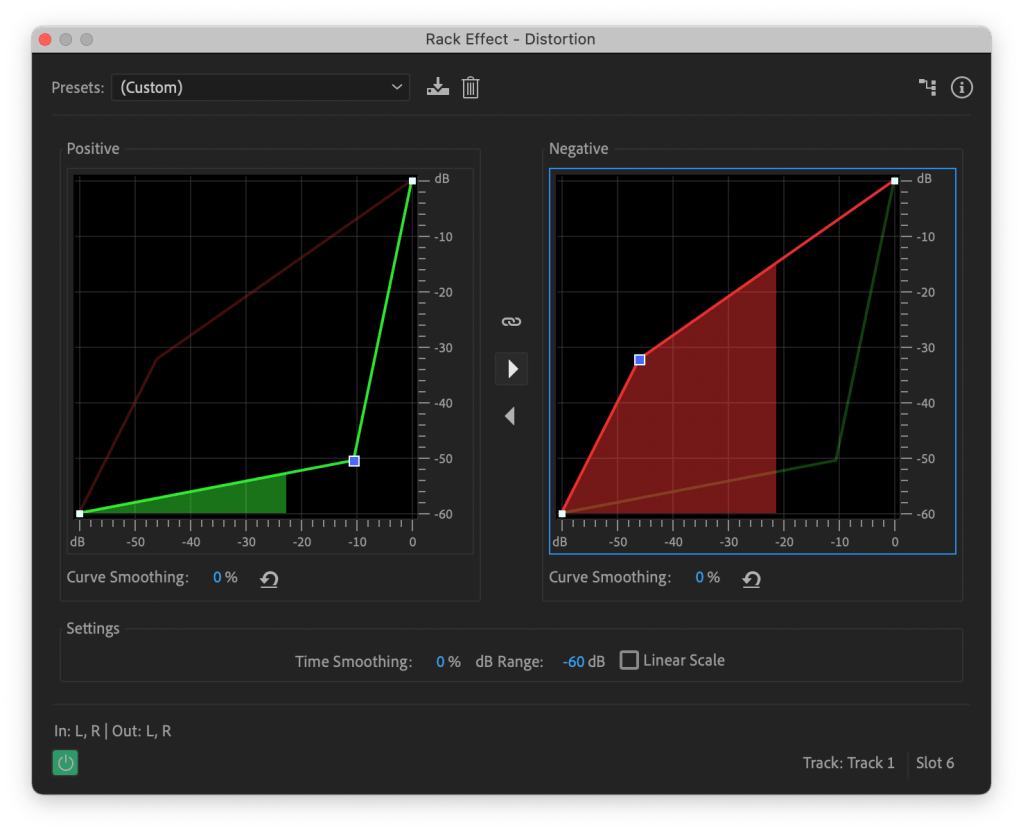Toggle the link curves chain icon

pyautogui.click(x=511, y=322)
